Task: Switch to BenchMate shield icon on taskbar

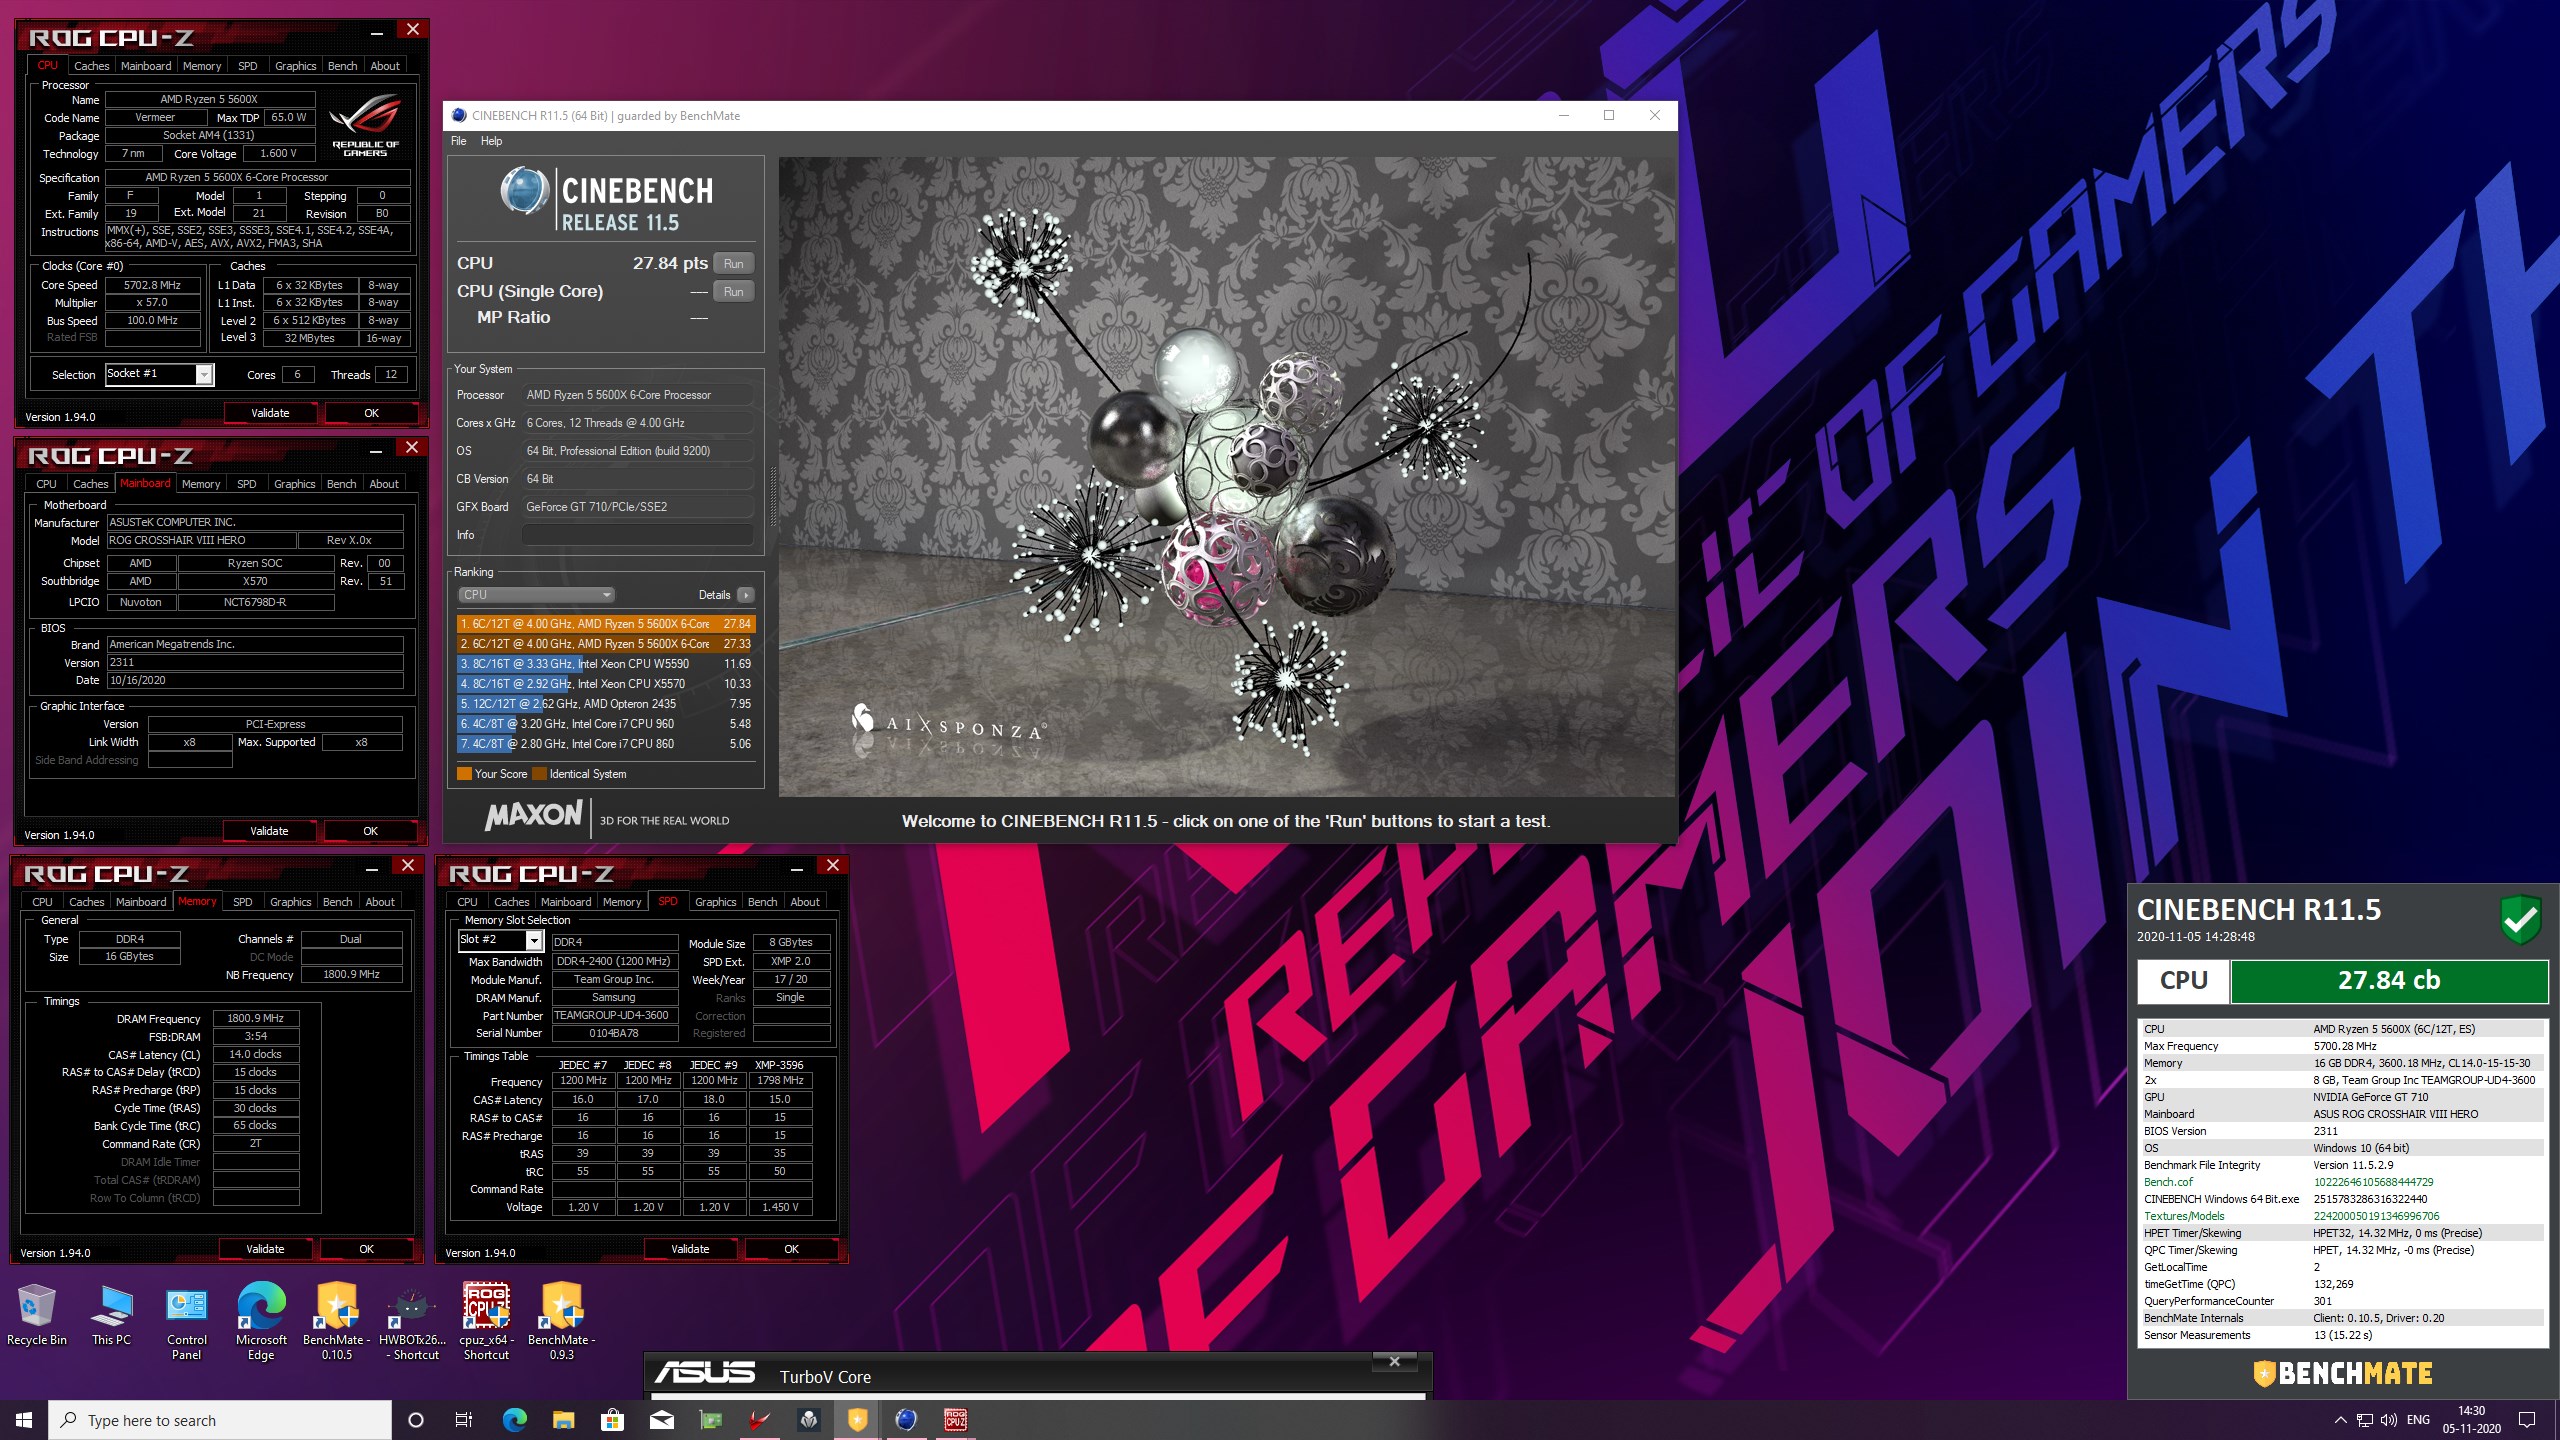Action: (857, 1420)
